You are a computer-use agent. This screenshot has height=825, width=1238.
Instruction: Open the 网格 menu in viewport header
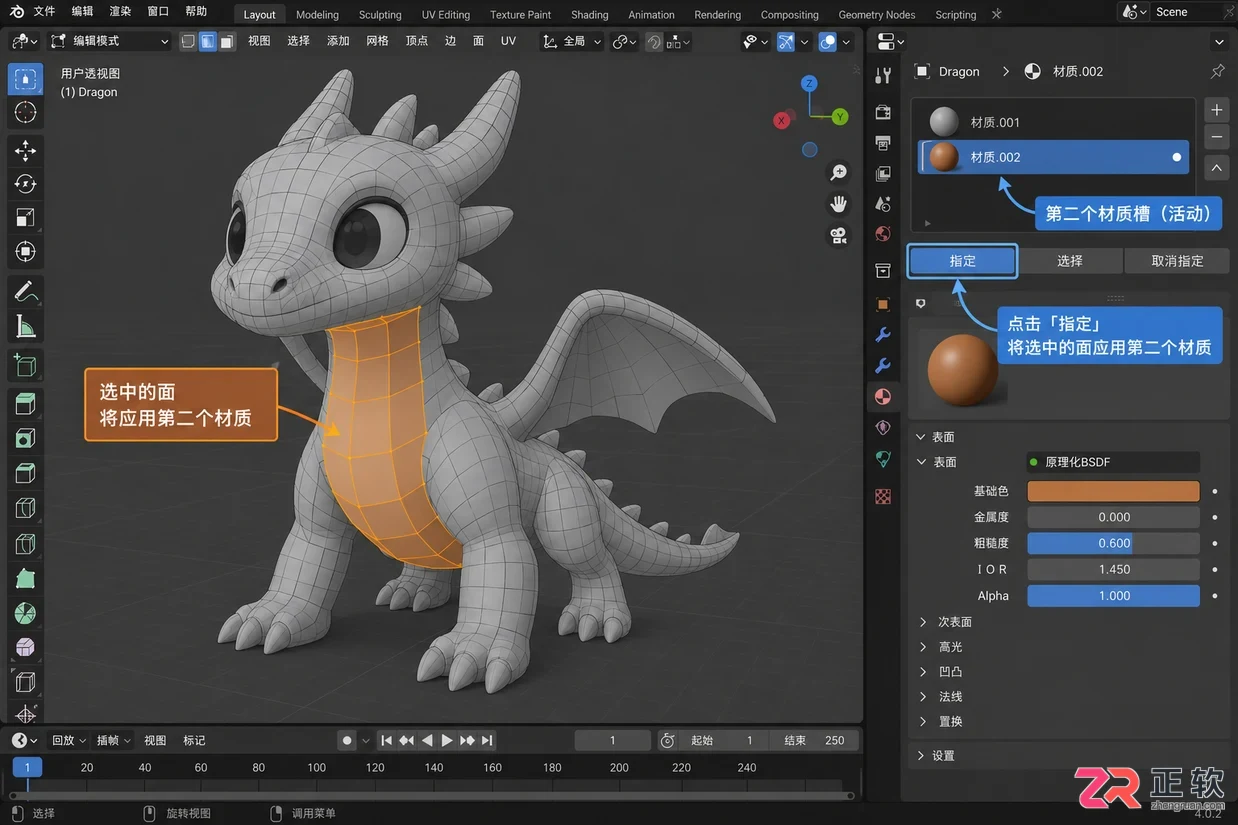click(x=377, y=41)
